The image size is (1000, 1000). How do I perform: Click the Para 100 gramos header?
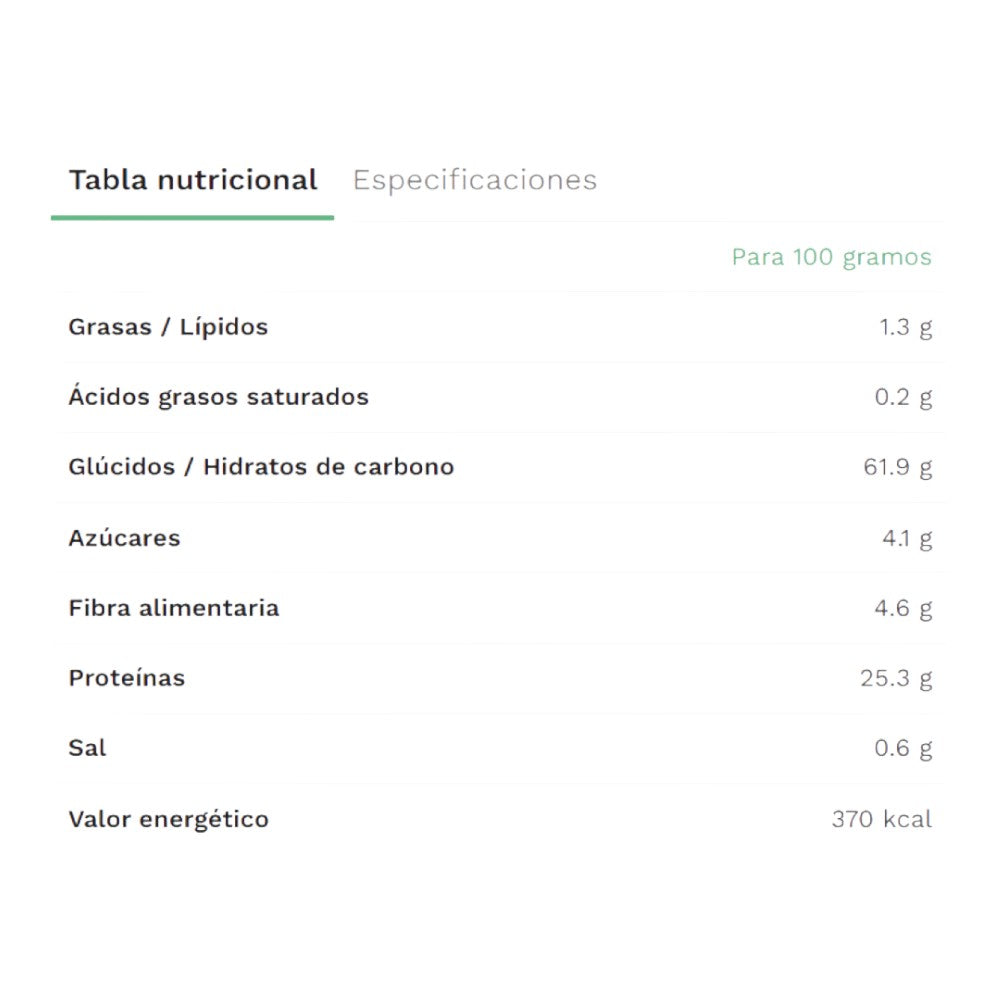[831, 257]
